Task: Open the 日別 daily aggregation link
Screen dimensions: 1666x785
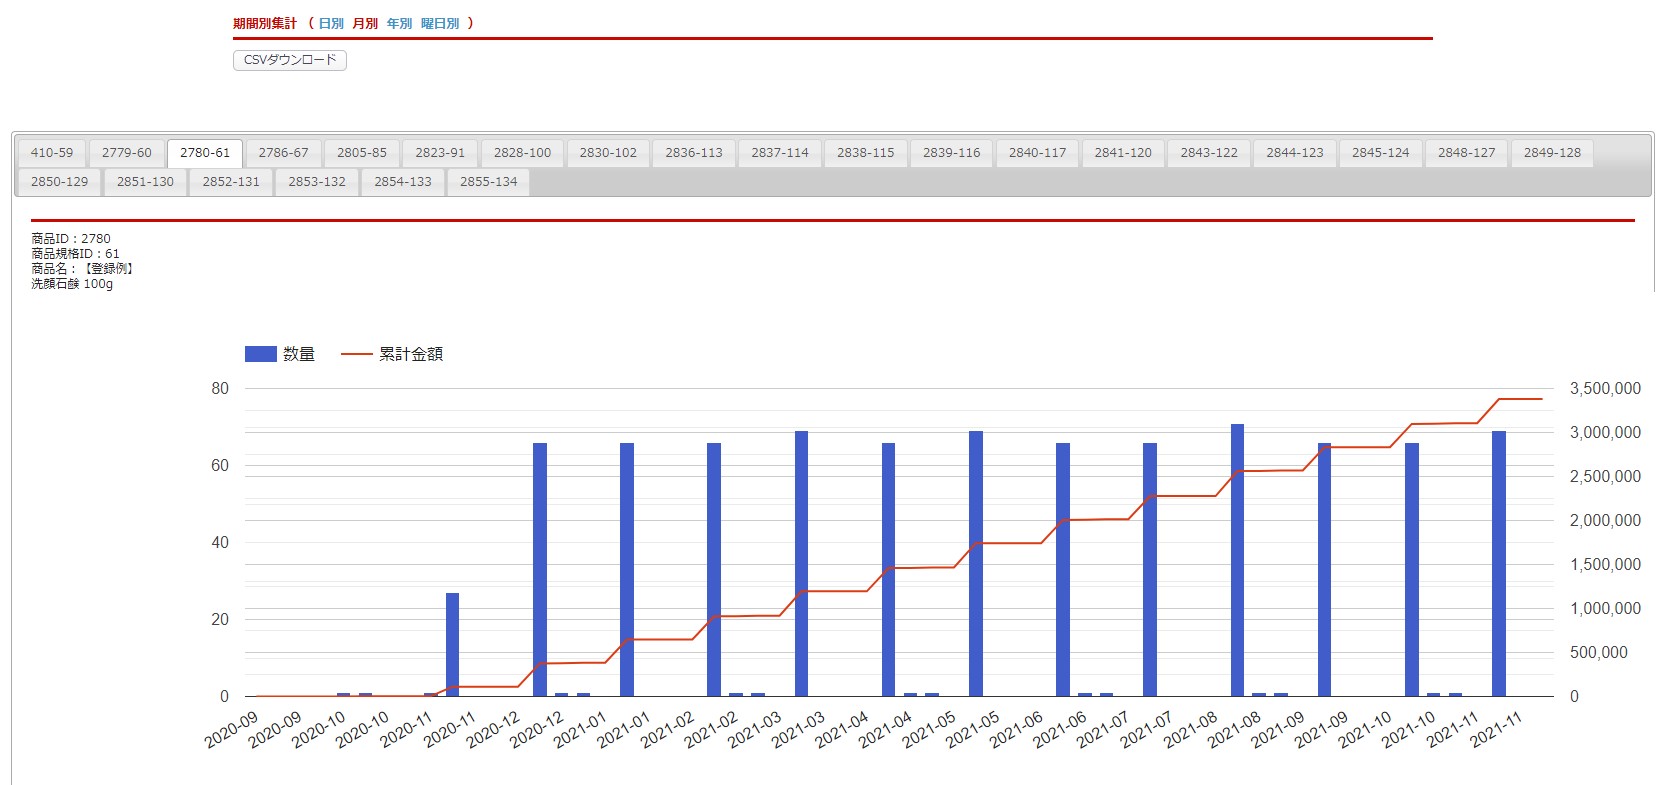Action: click(x=331, y=23)
